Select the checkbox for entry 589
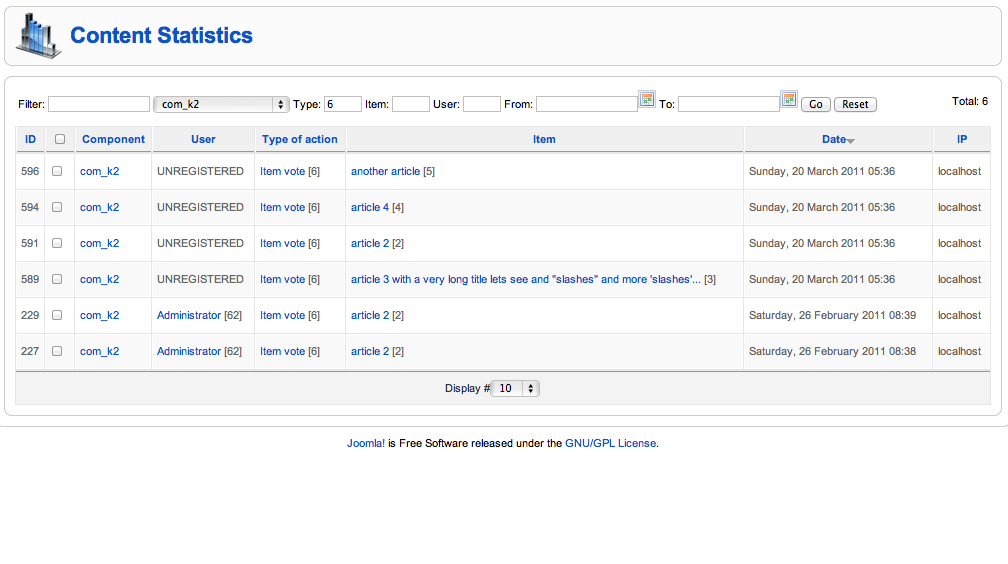The width and height of the screenshot is (1008, 564). tap(57, 279)
